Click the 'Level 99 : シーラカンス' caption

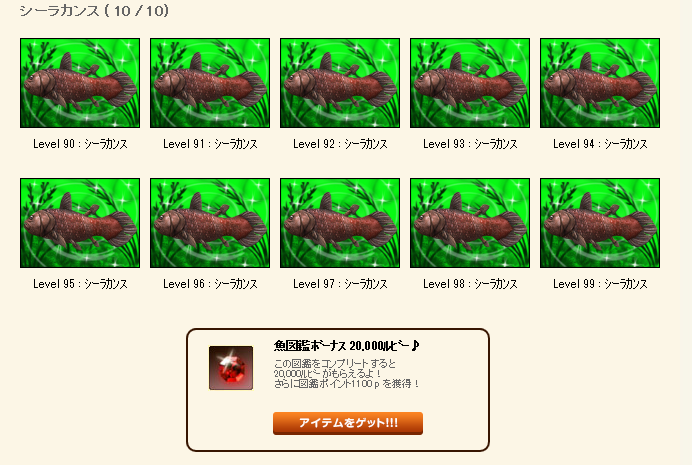[600, 284]
